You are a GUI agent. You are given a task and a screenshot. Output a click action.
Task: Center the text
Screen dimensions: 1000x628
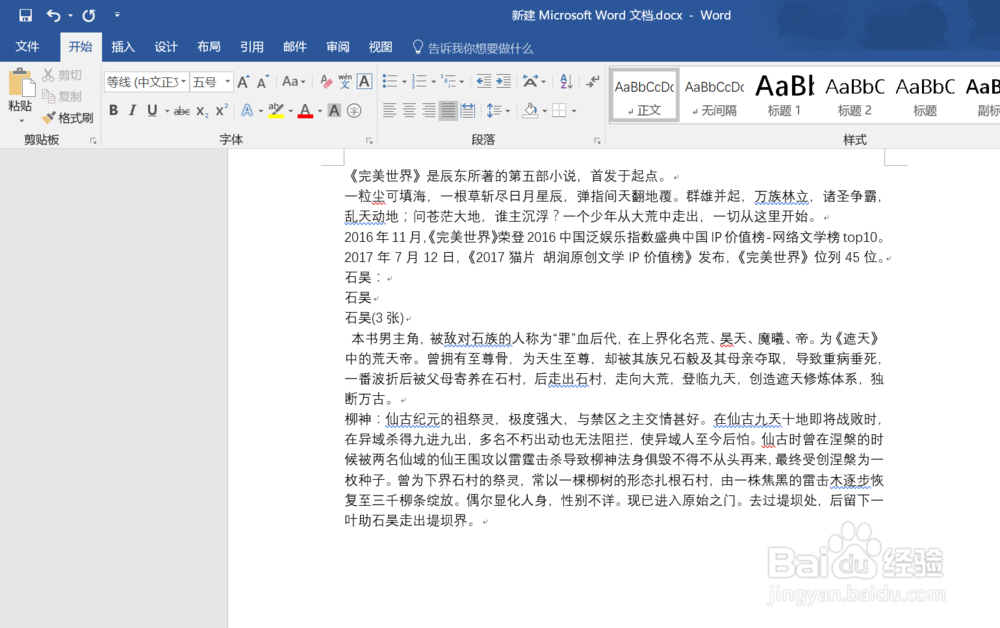[x=409, y=110]
